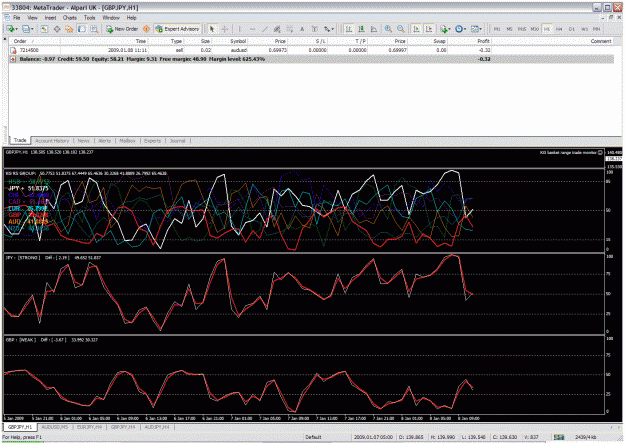Click the expert smiley icon at chart corner

tap(600, 152)
